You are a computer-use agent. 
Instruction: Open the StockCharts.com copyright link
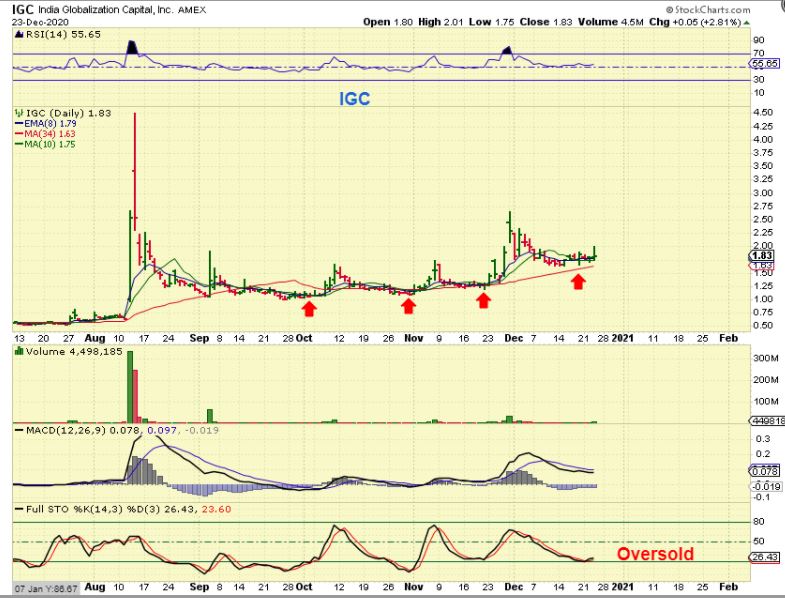coord(708,10)
